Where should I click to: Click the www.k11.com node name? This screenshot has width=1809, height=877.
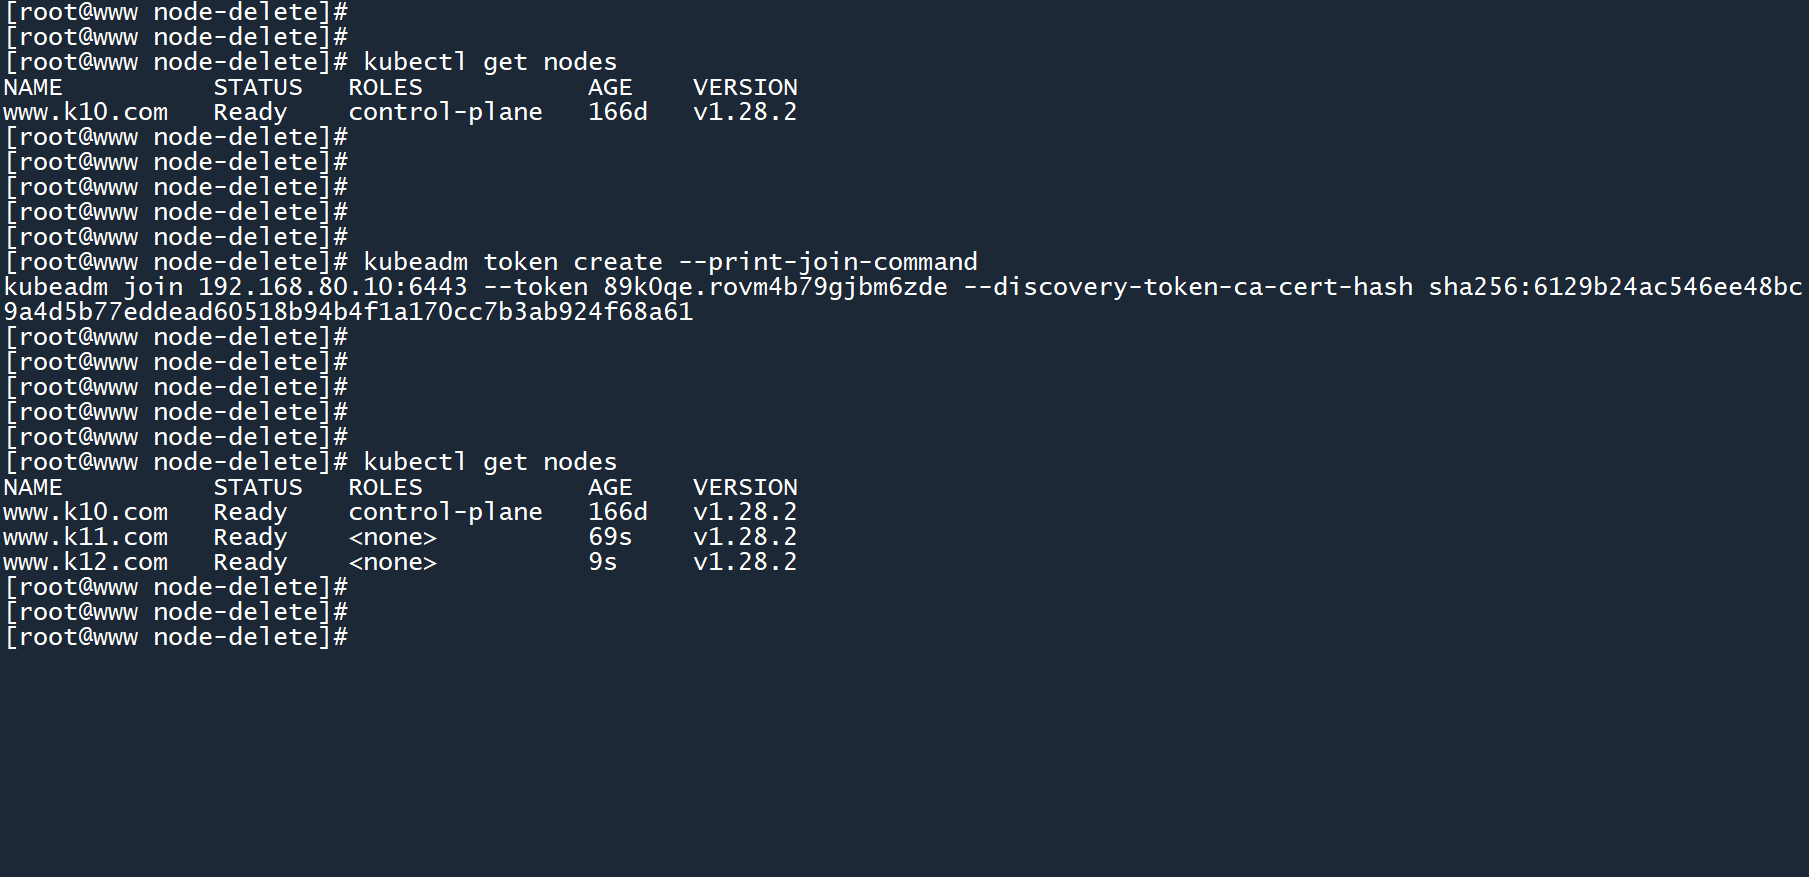tap(85, 537)
